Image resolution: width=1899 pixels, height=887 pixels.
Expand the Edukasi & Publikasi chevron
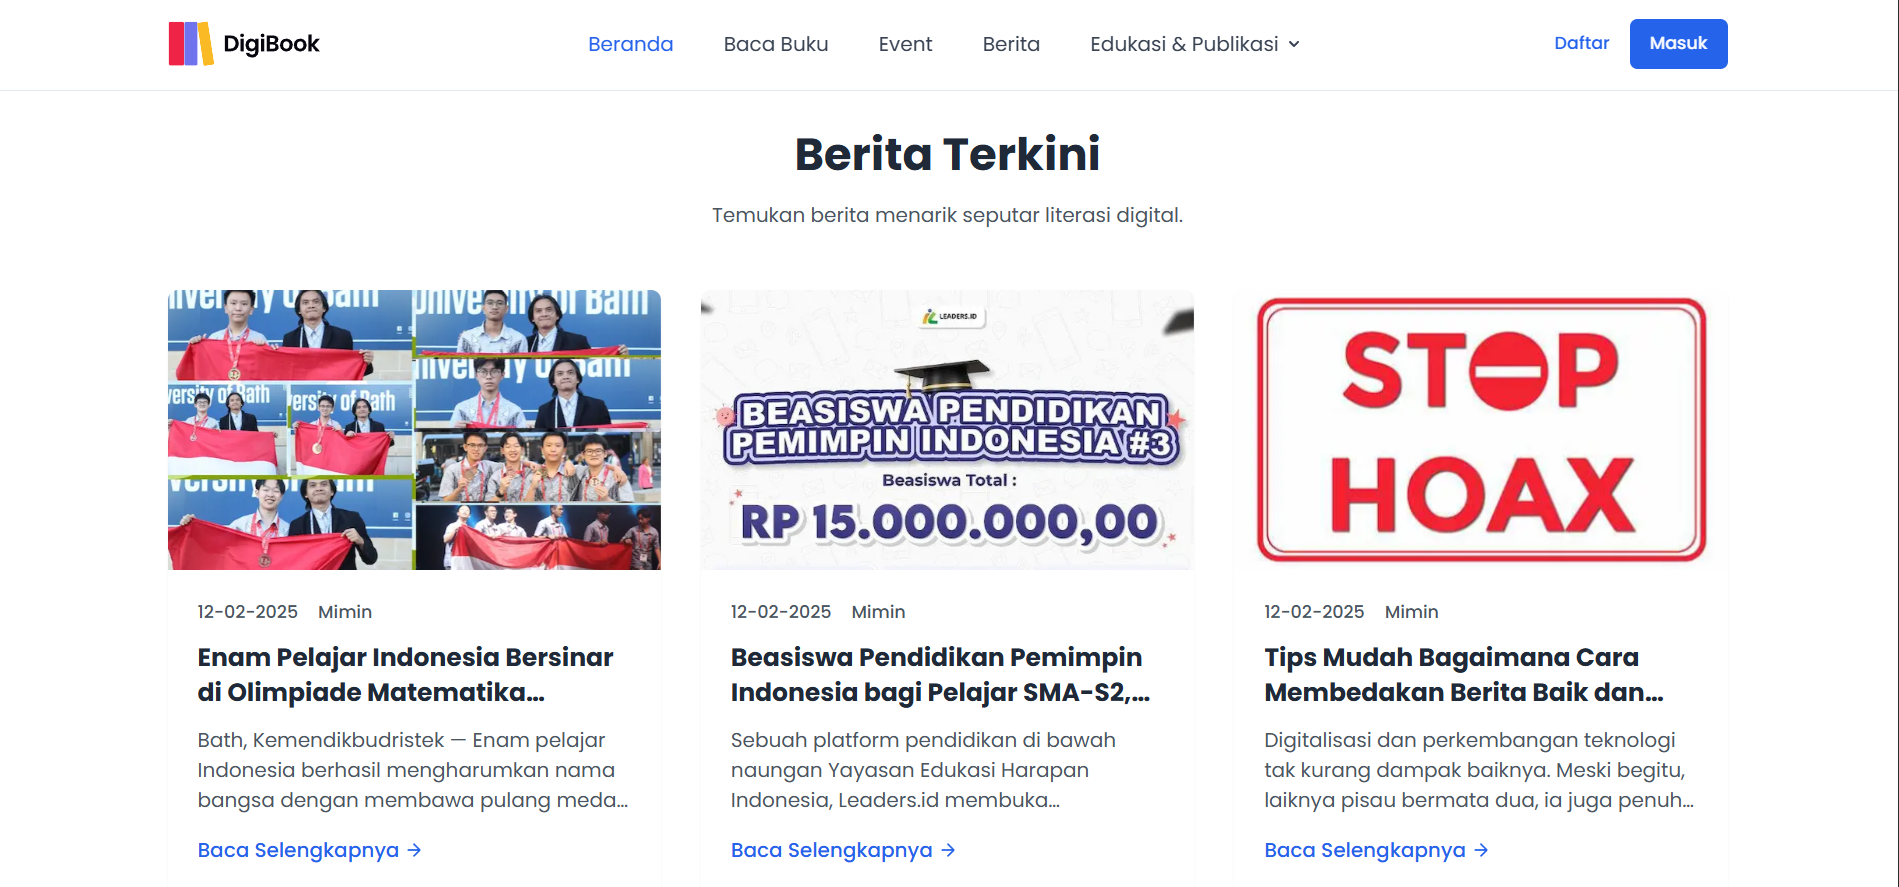[1294, 44]
